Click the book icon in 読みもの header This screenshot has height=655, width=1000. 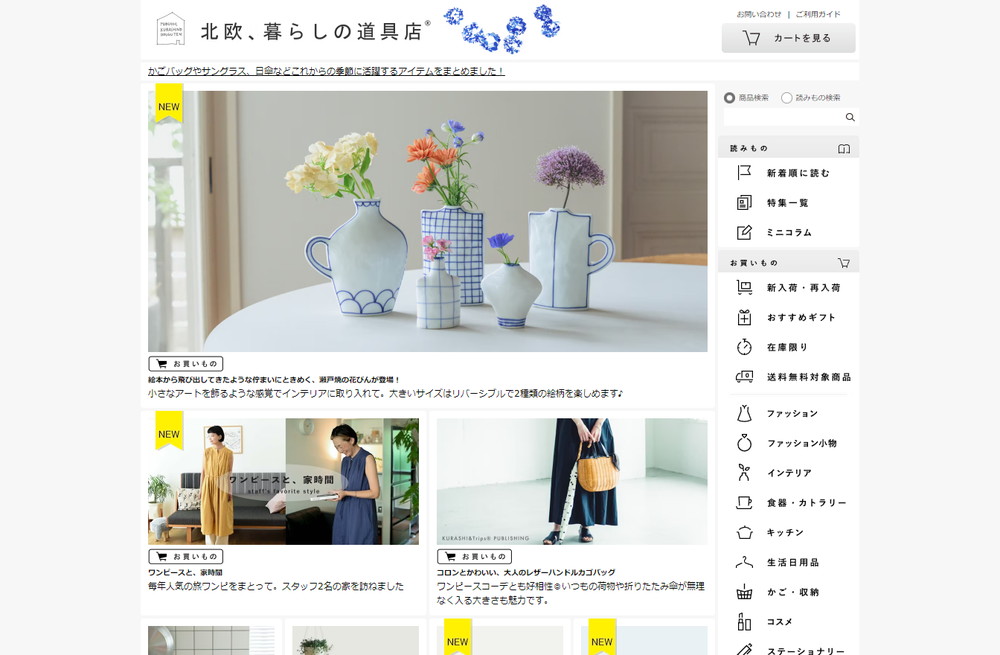pyautogui.click(x=844, y=149)
